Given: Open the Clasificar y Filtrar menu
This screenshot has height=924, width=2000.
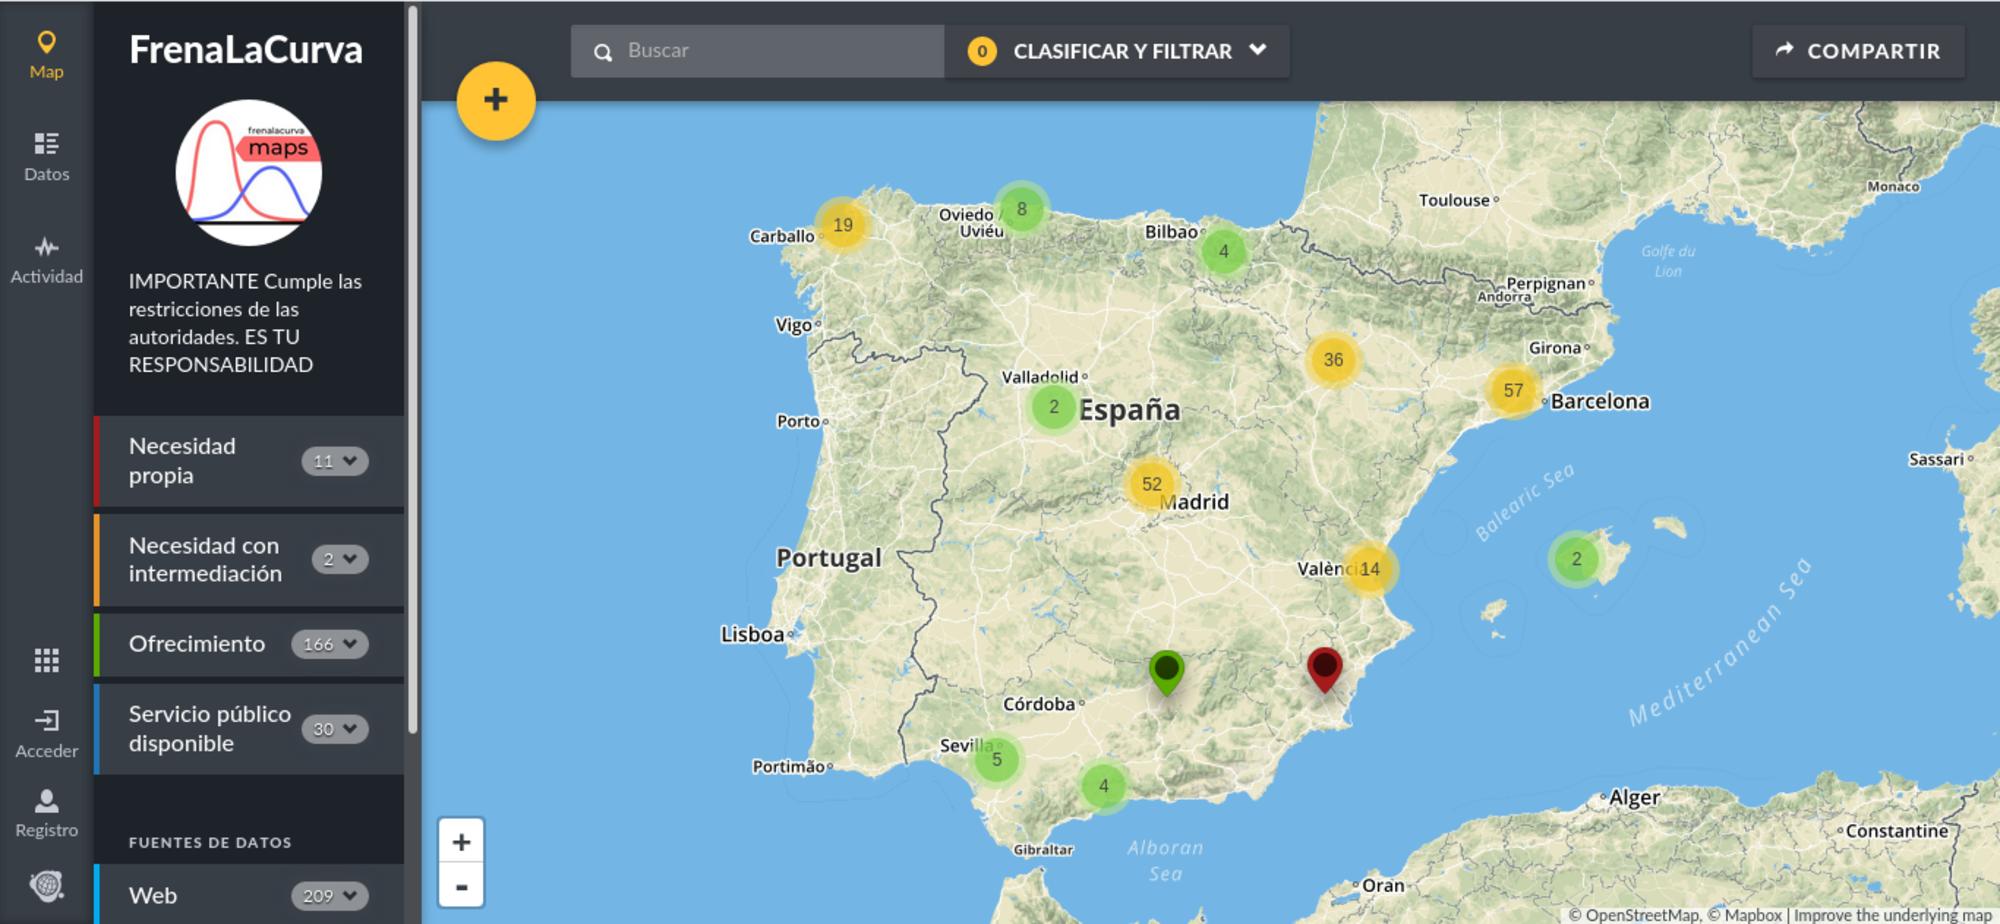Looking at the screenshot, I should point(1118,51).
